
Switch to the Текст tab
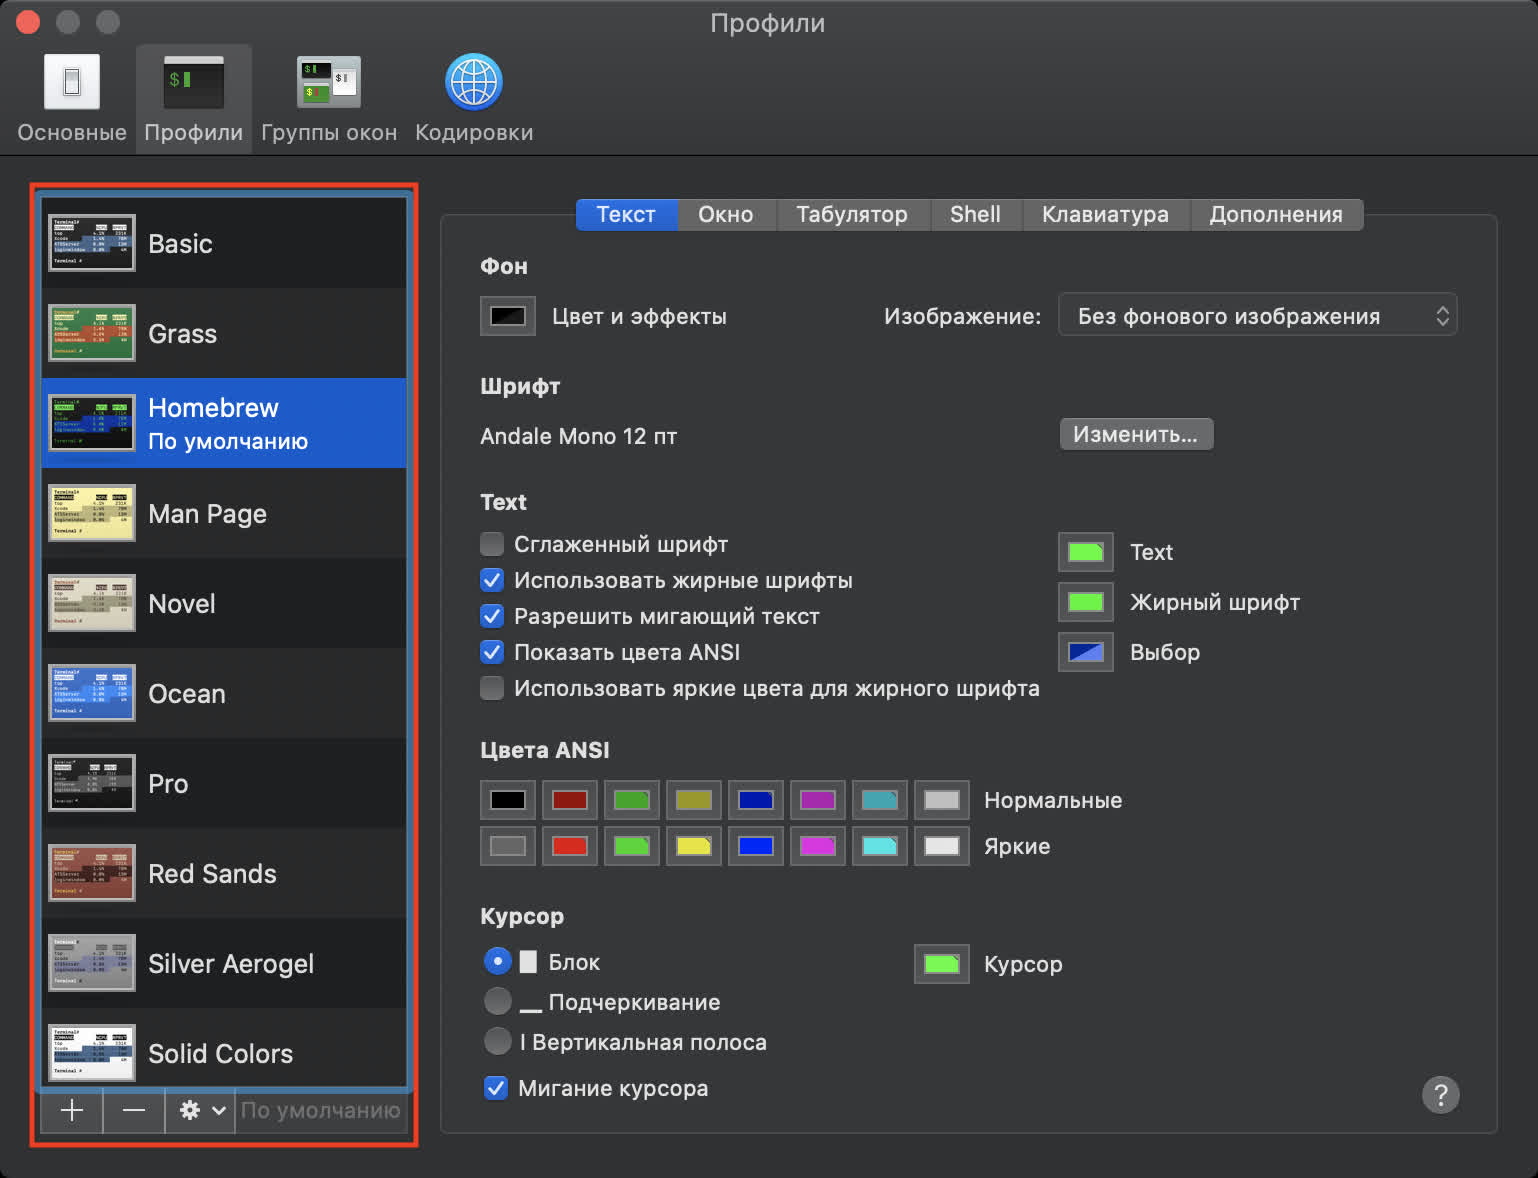tap(626, 214)
